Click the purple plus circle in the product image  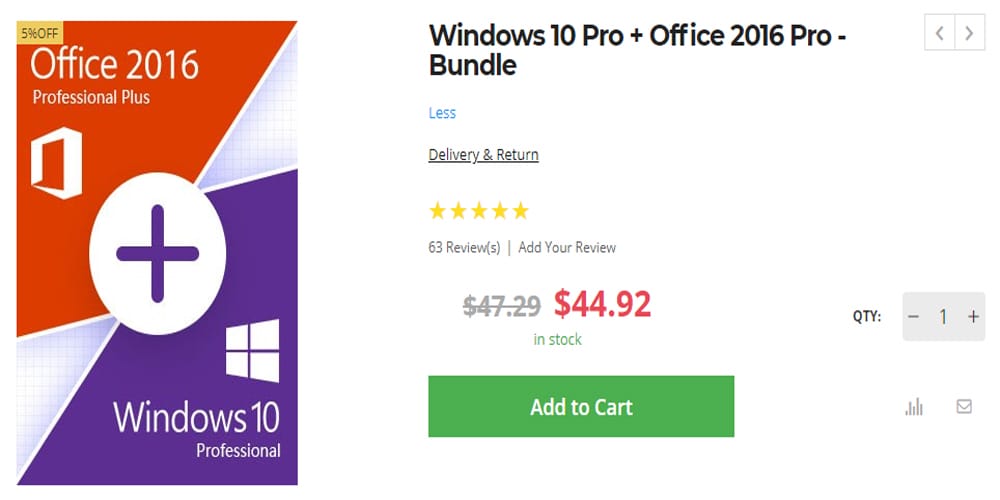click(157, 253)
